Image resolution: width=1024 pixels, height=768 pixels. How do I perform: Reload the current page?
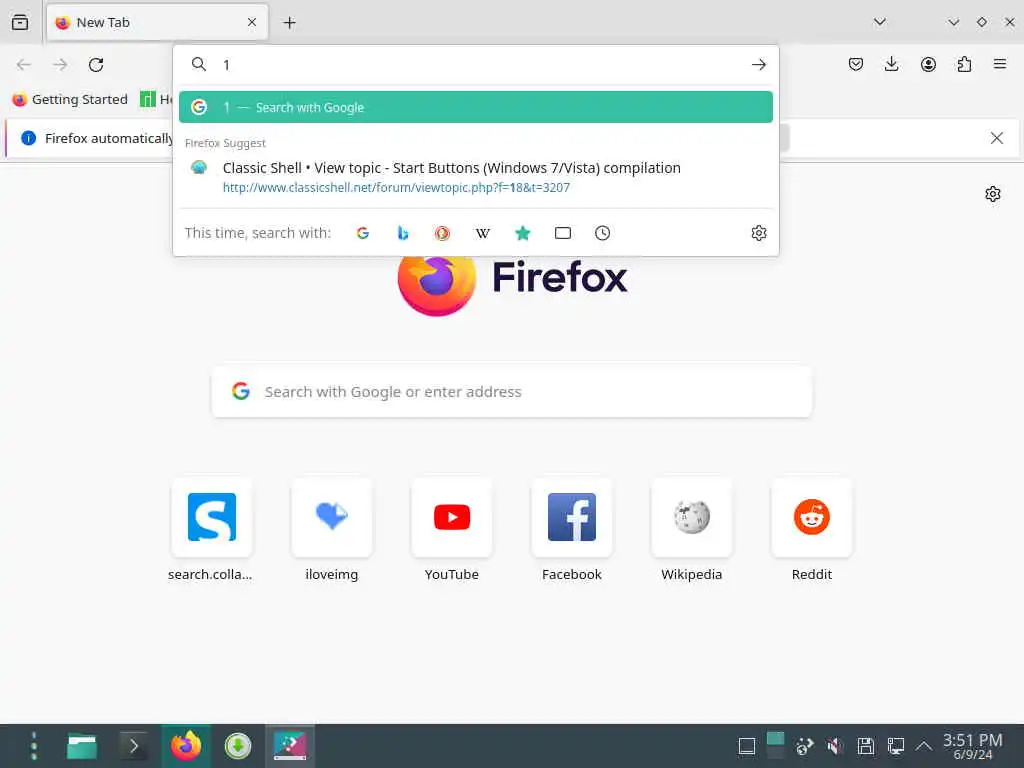pyautogui.click(x=96, y=65)
